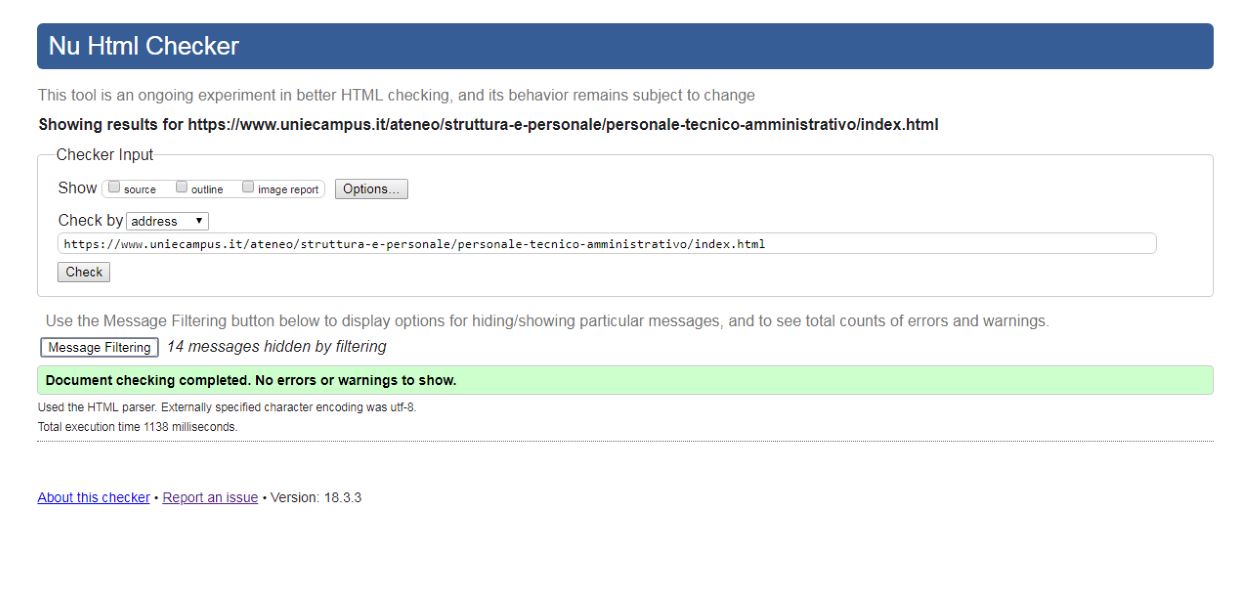The image size is (1250, 614).
Task: Click the 'Checker Input' legend label
Action: [x=105, y=155]
